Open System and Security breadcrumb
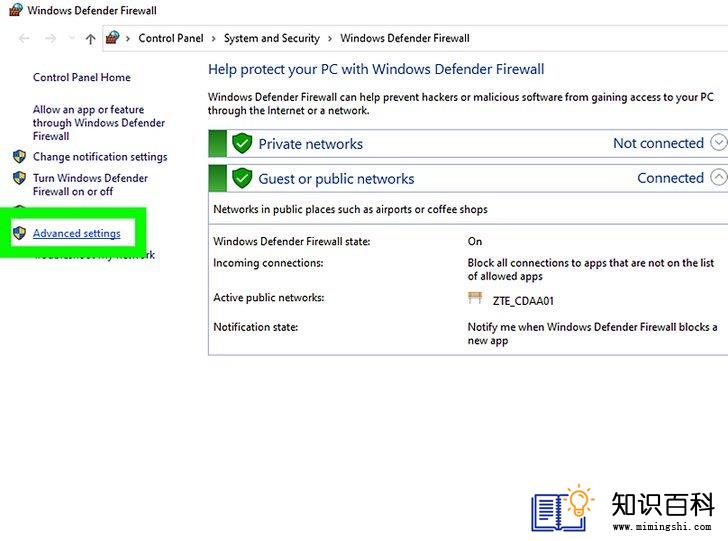This screenshot has height=541, width=728. click(272, 38)
